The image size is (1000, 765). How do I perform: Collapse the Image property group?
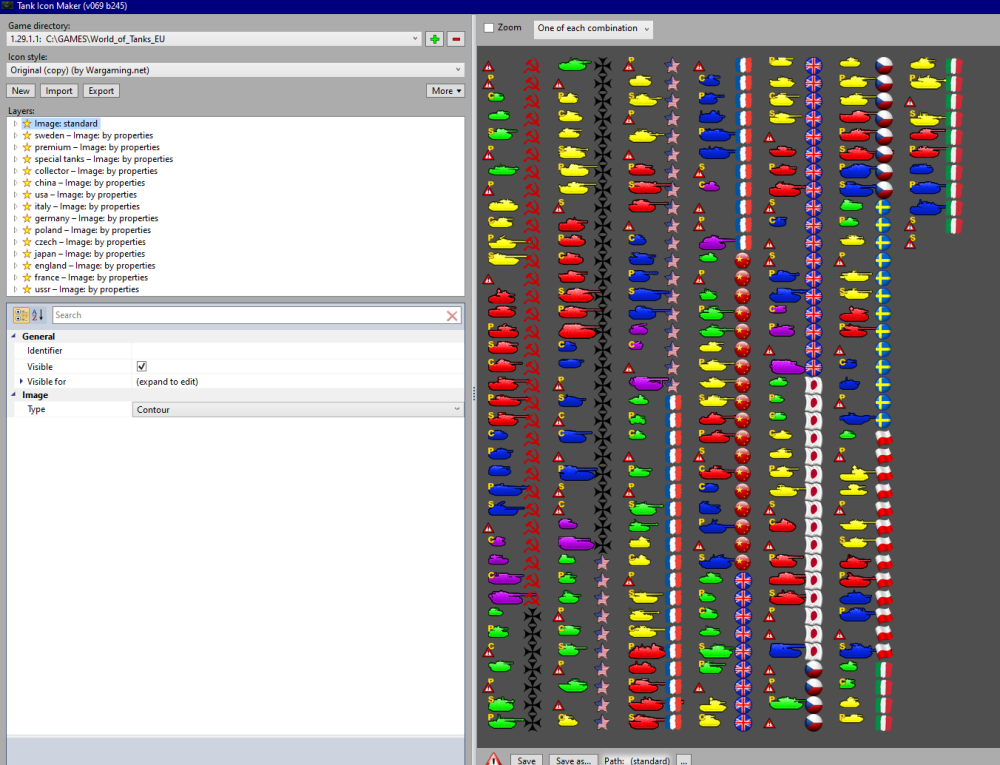pos(13,395)
